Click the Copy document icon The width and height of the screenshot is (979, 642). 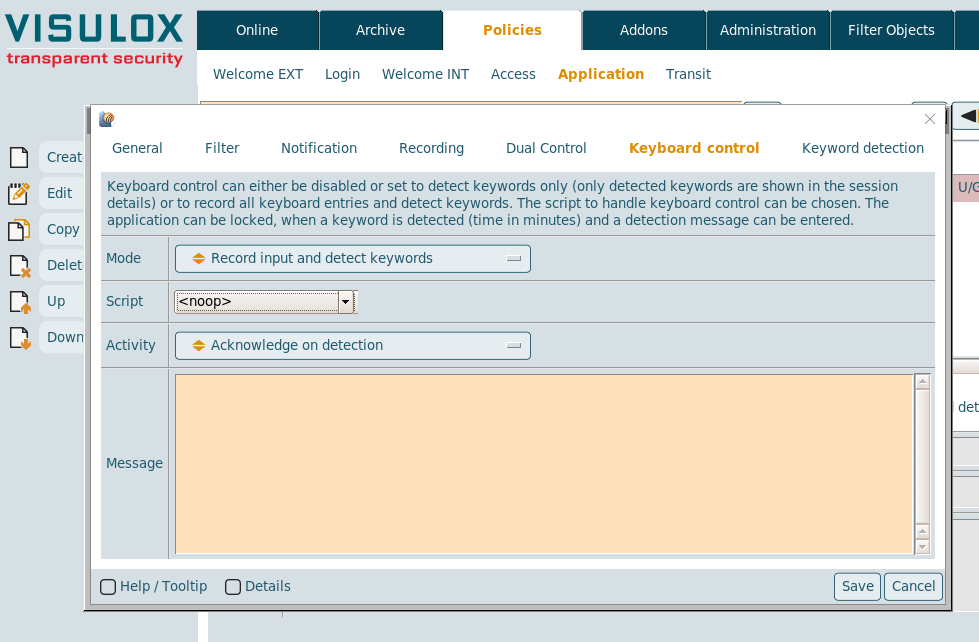coord(19,230)
